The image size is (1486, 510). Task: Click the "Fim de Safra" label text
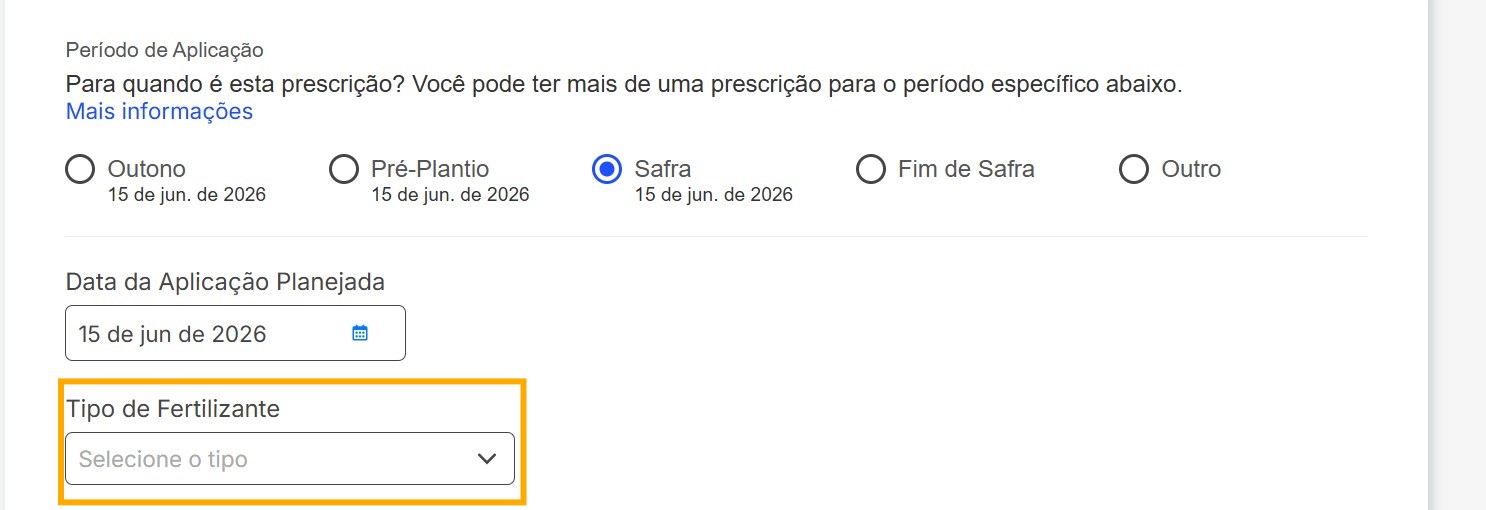966,169
